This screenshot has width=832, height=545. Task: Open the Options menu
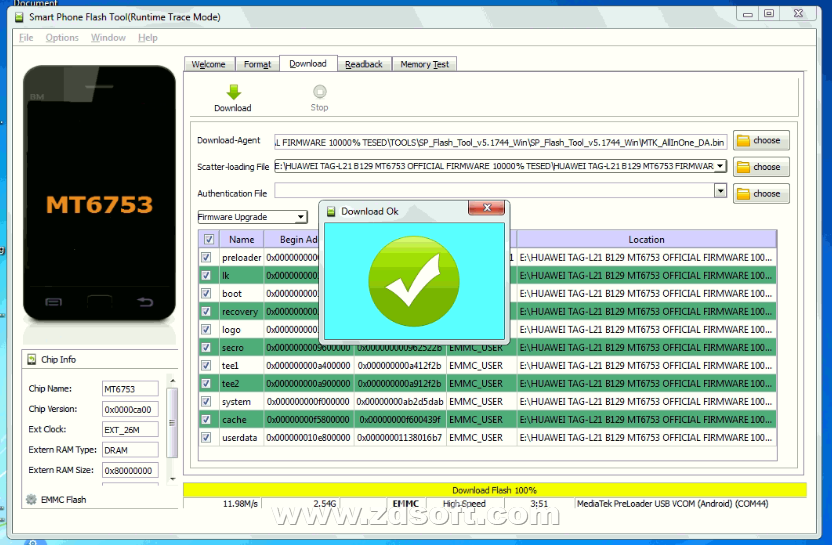pos(62,38)
